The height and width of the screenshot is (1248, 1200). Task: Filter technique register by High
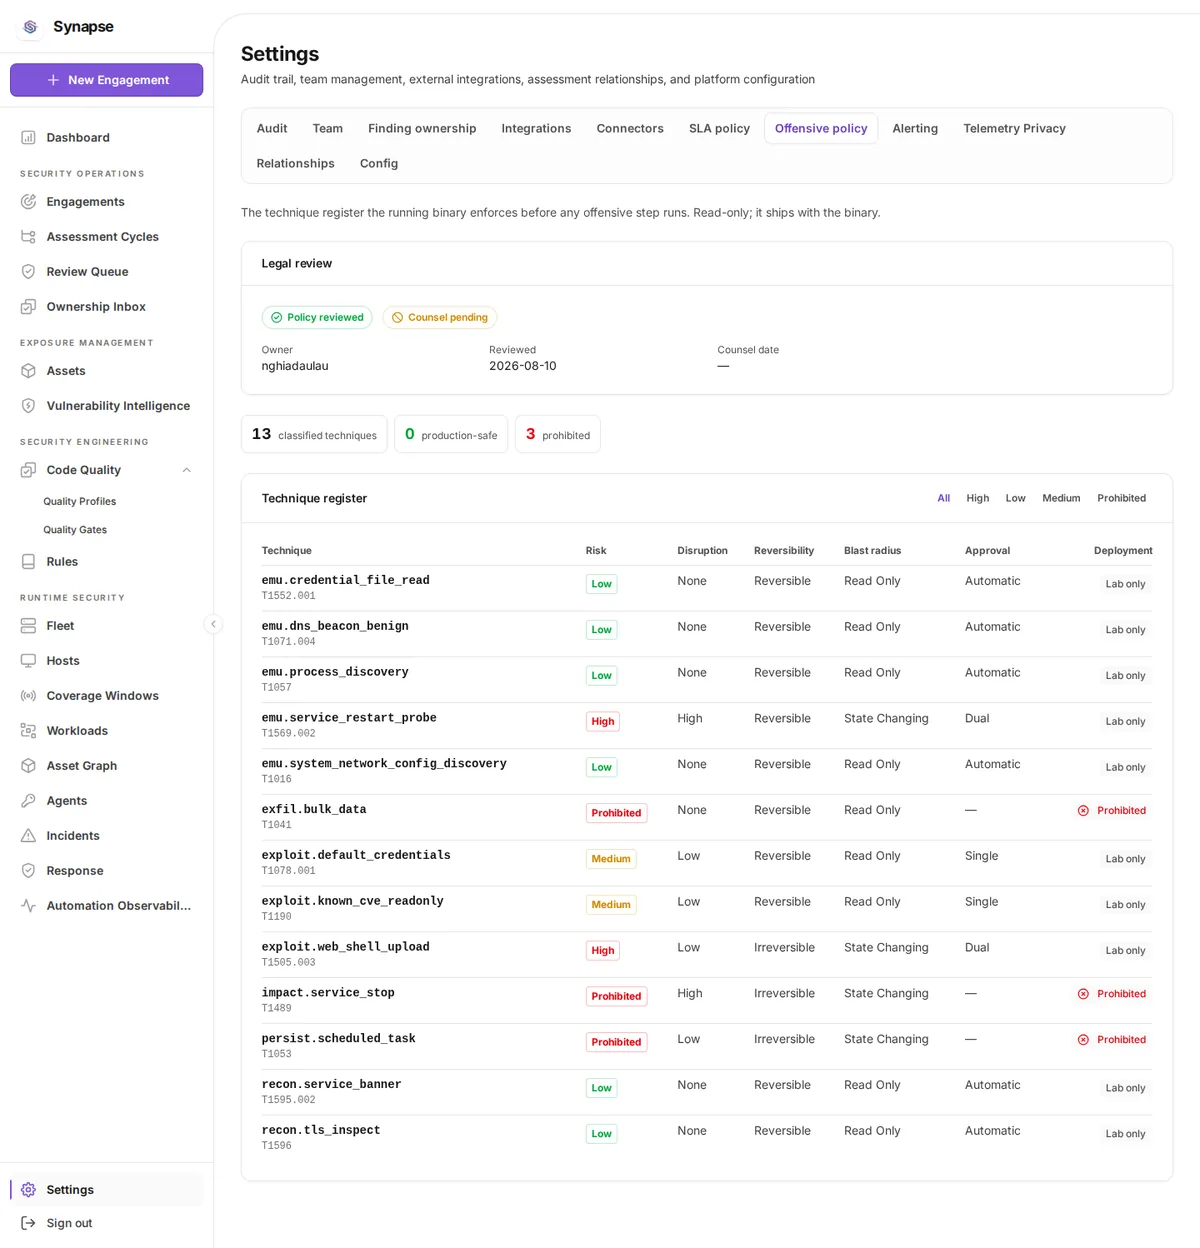coord(978,498)
